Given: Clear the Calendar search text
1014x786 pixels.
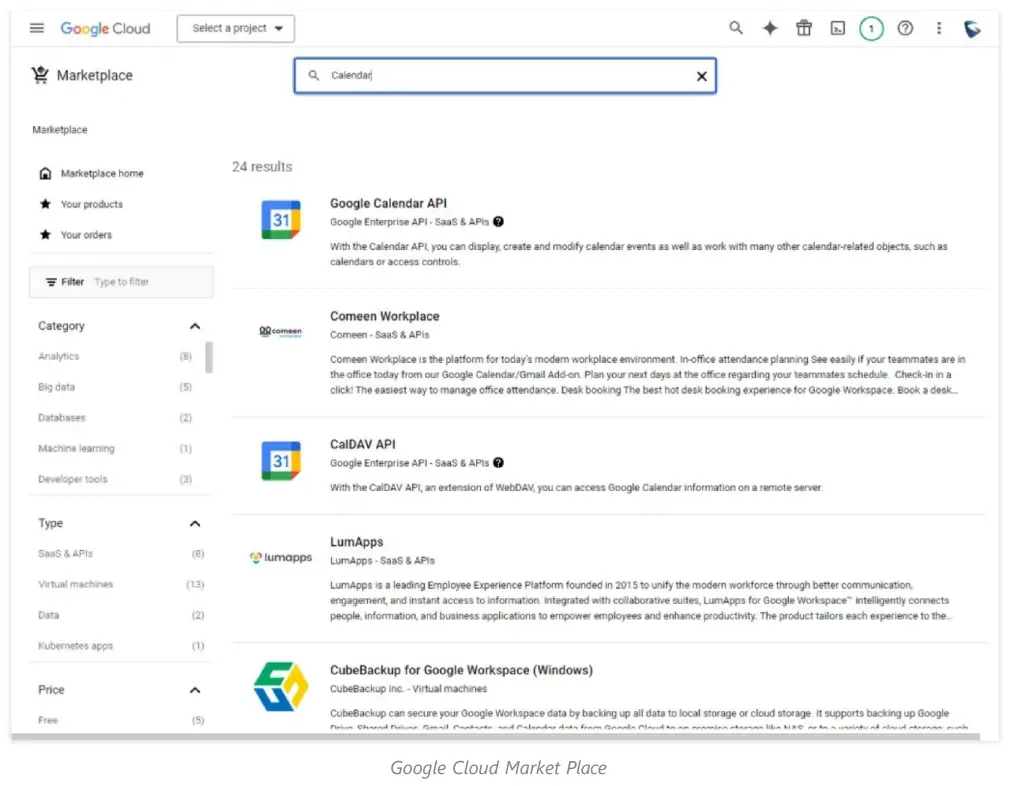Looking at the screenshot, I should click(x=702, y=76).
